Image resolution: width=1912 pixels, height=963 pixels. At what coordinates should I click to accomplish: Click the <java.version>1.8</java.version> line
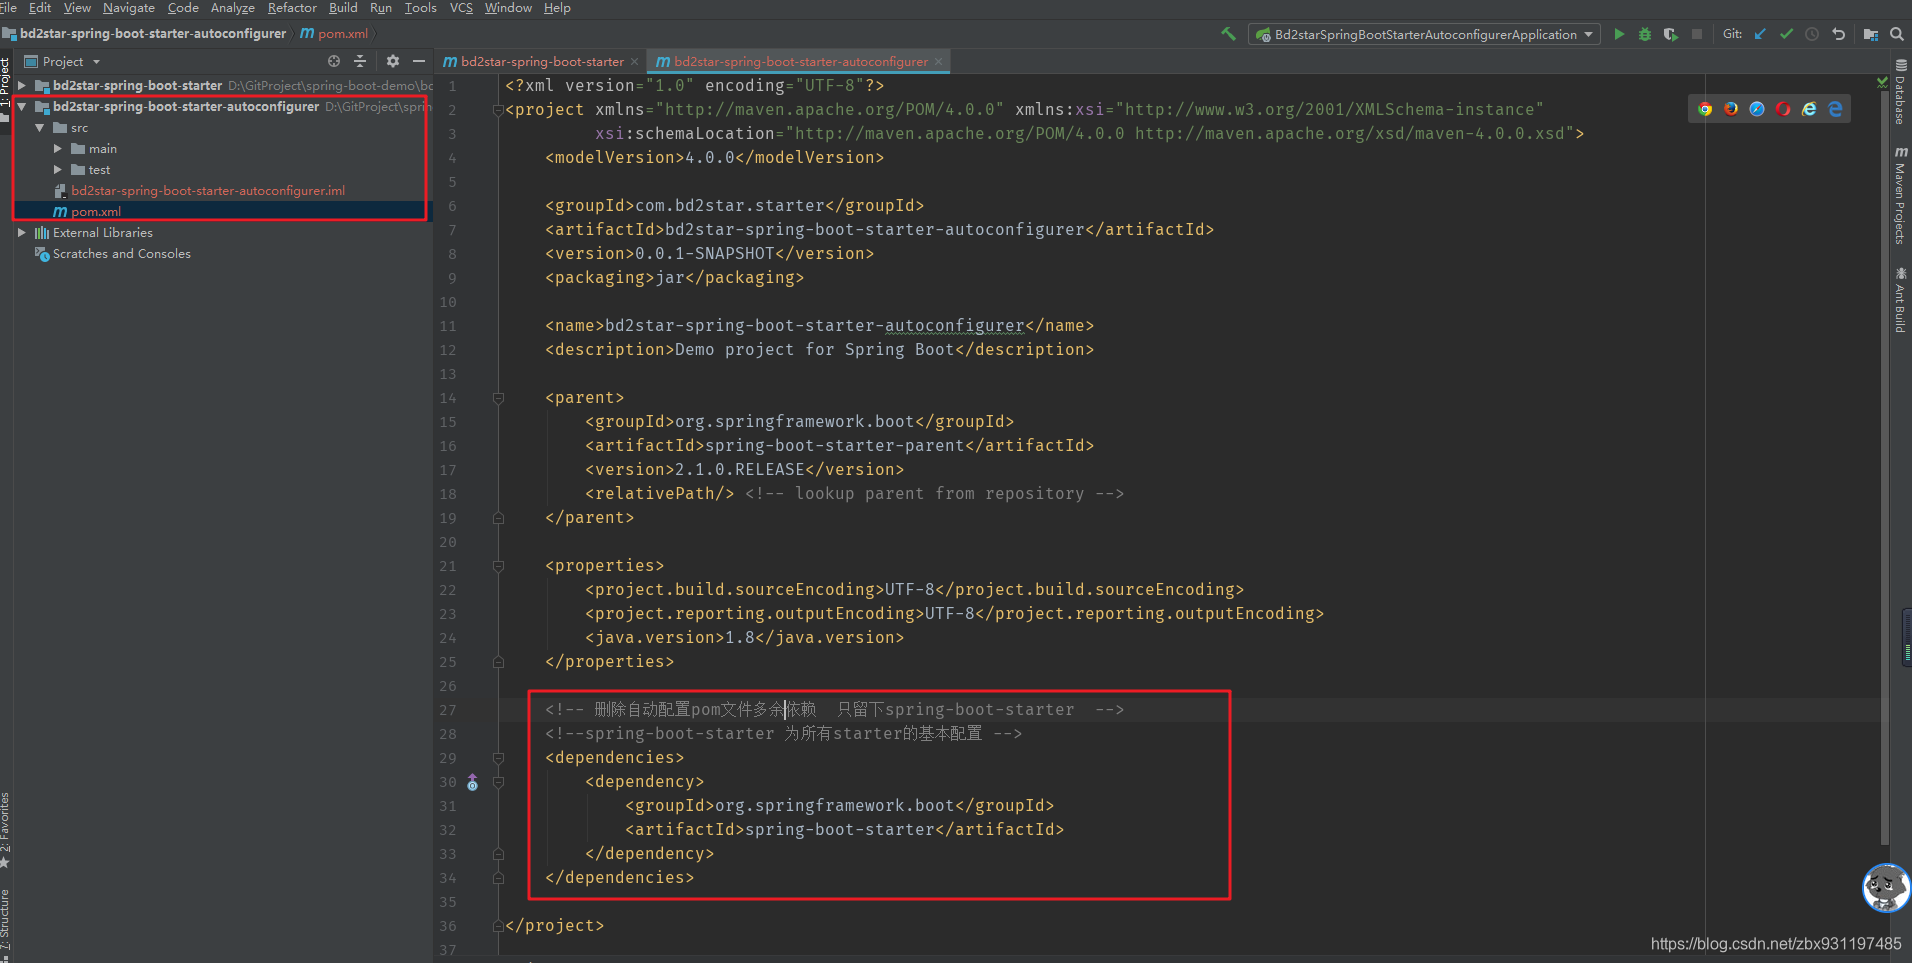pyautogui.click(x=744, y=637)
